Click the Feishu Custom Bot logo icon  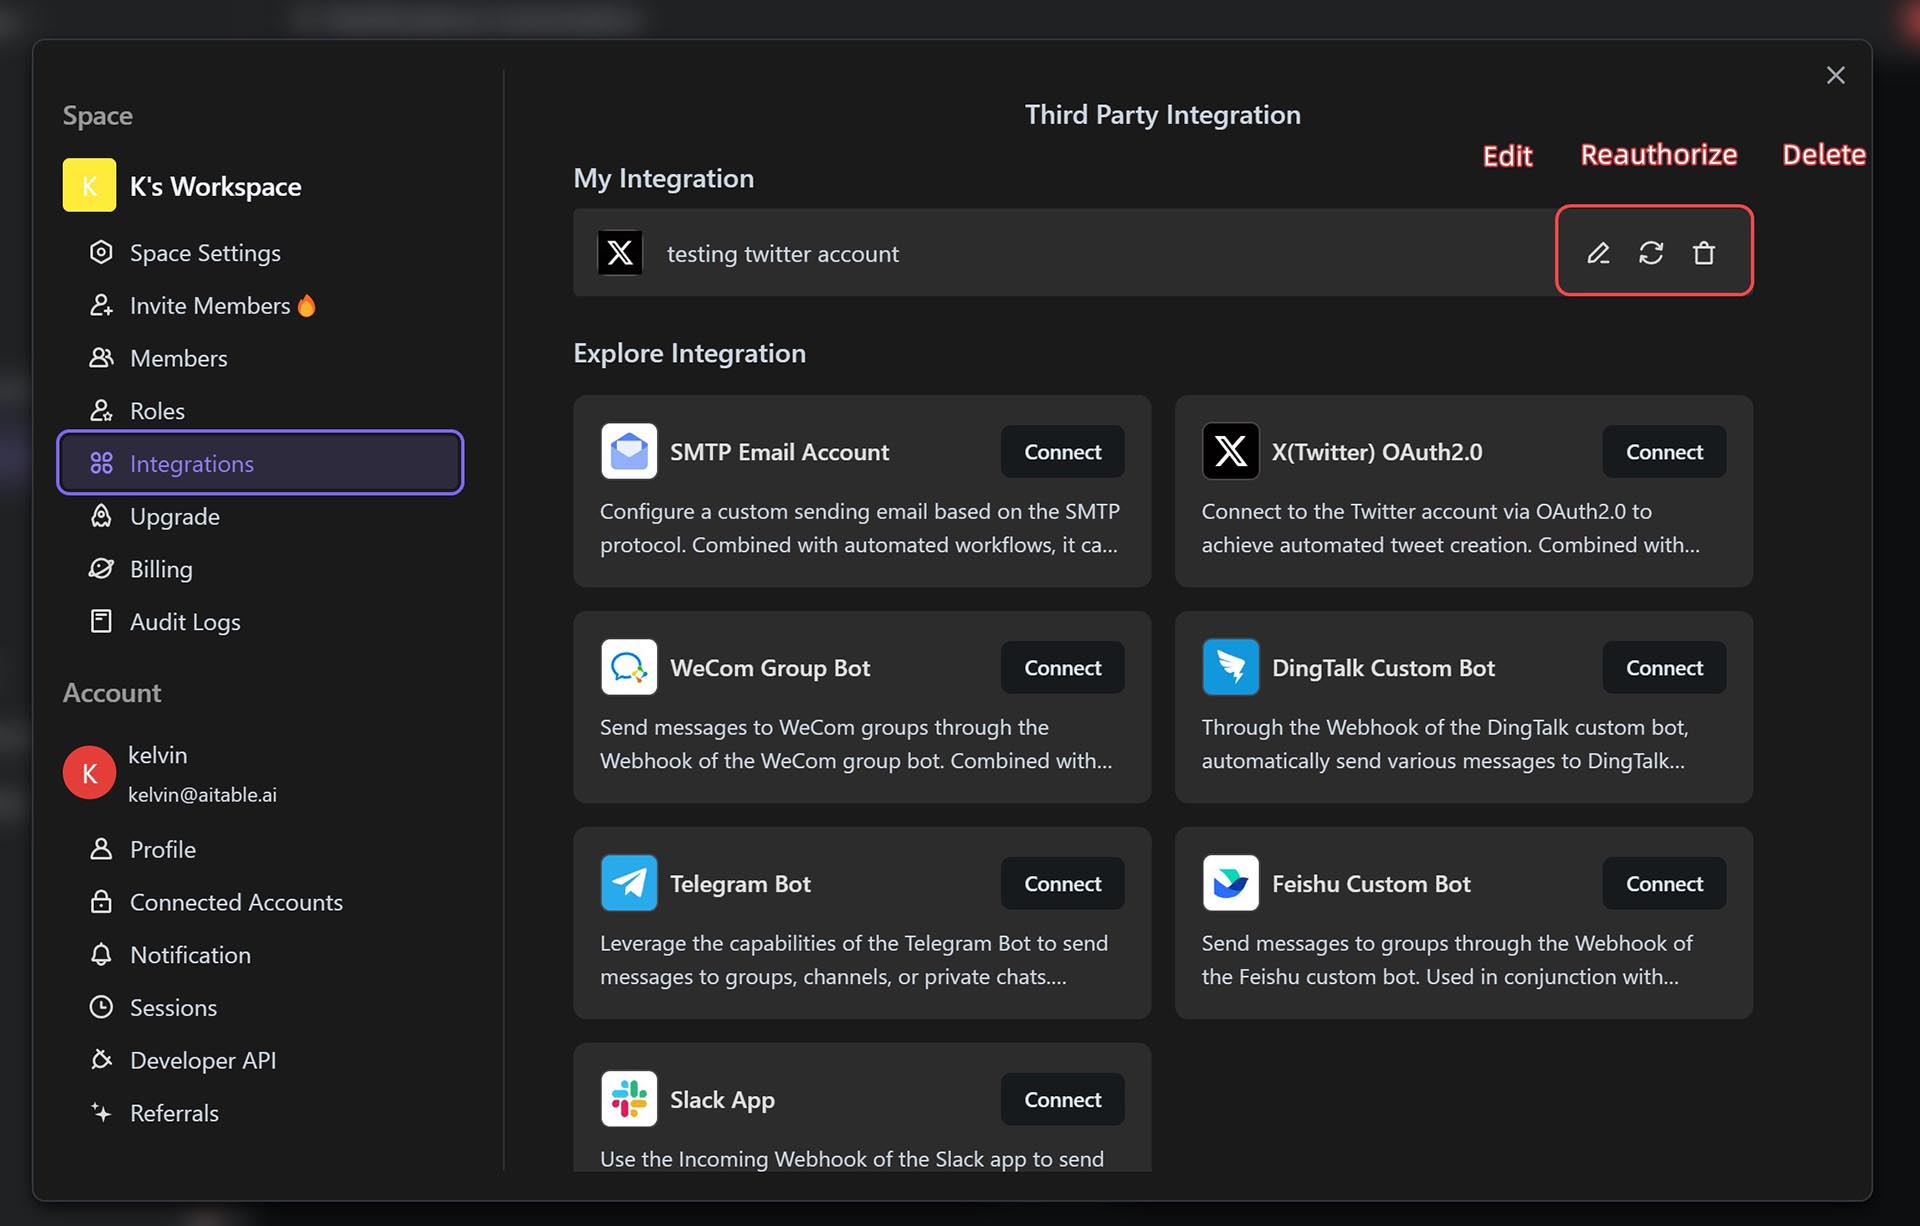tap(1229, 882)
